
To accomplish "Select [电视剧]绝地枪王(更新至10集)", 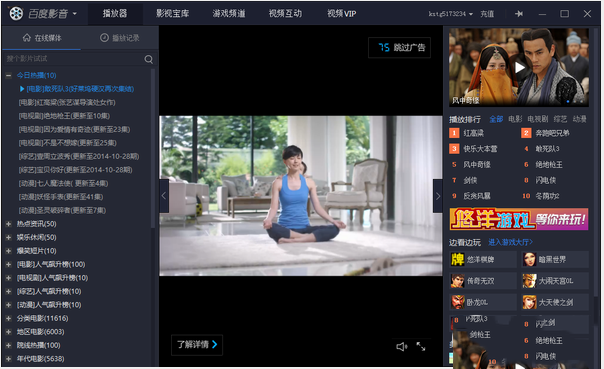I will [x=64, y=116].
